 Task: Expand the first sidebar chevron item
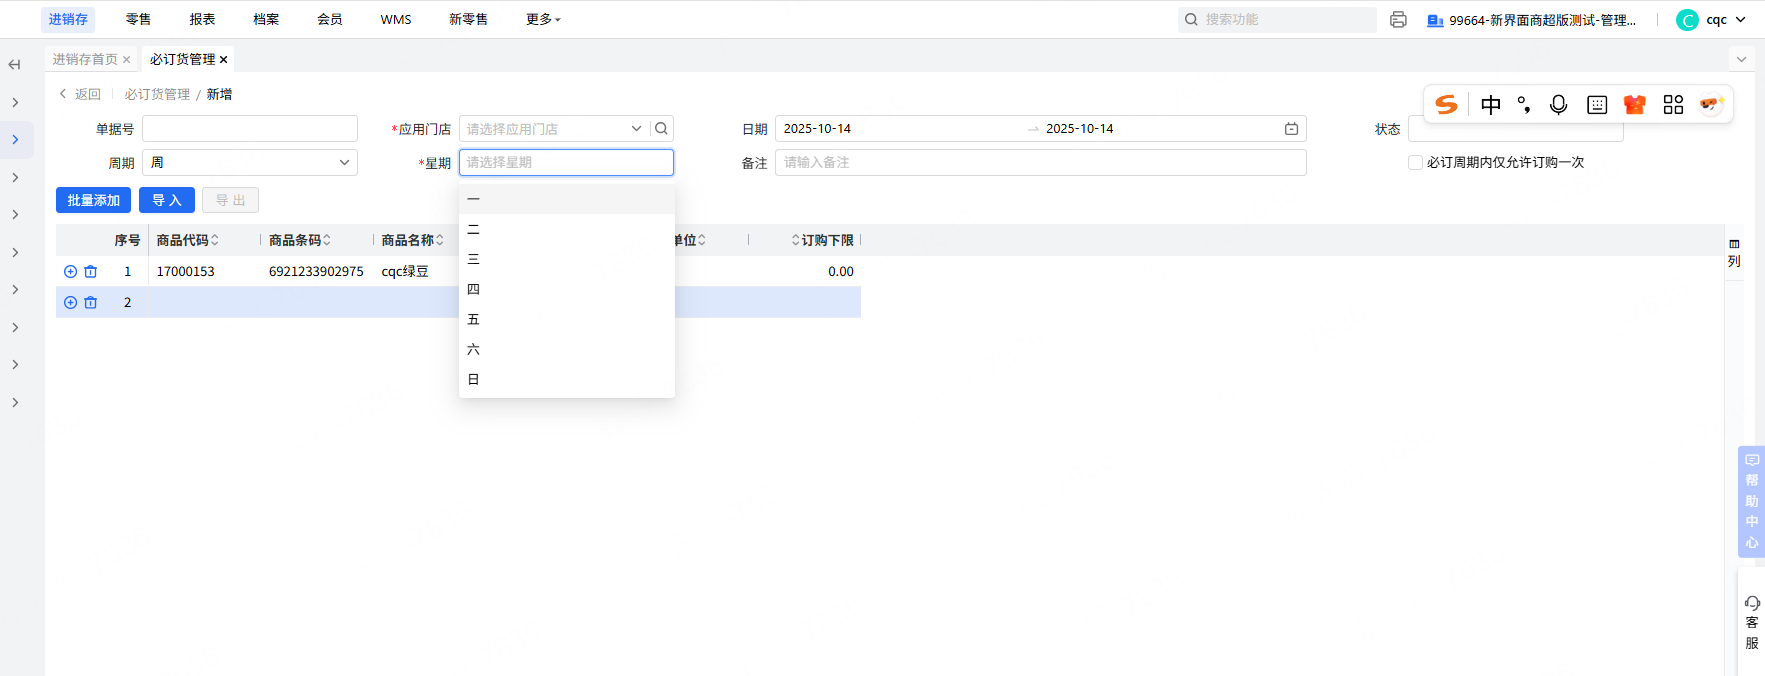point(15,102)
